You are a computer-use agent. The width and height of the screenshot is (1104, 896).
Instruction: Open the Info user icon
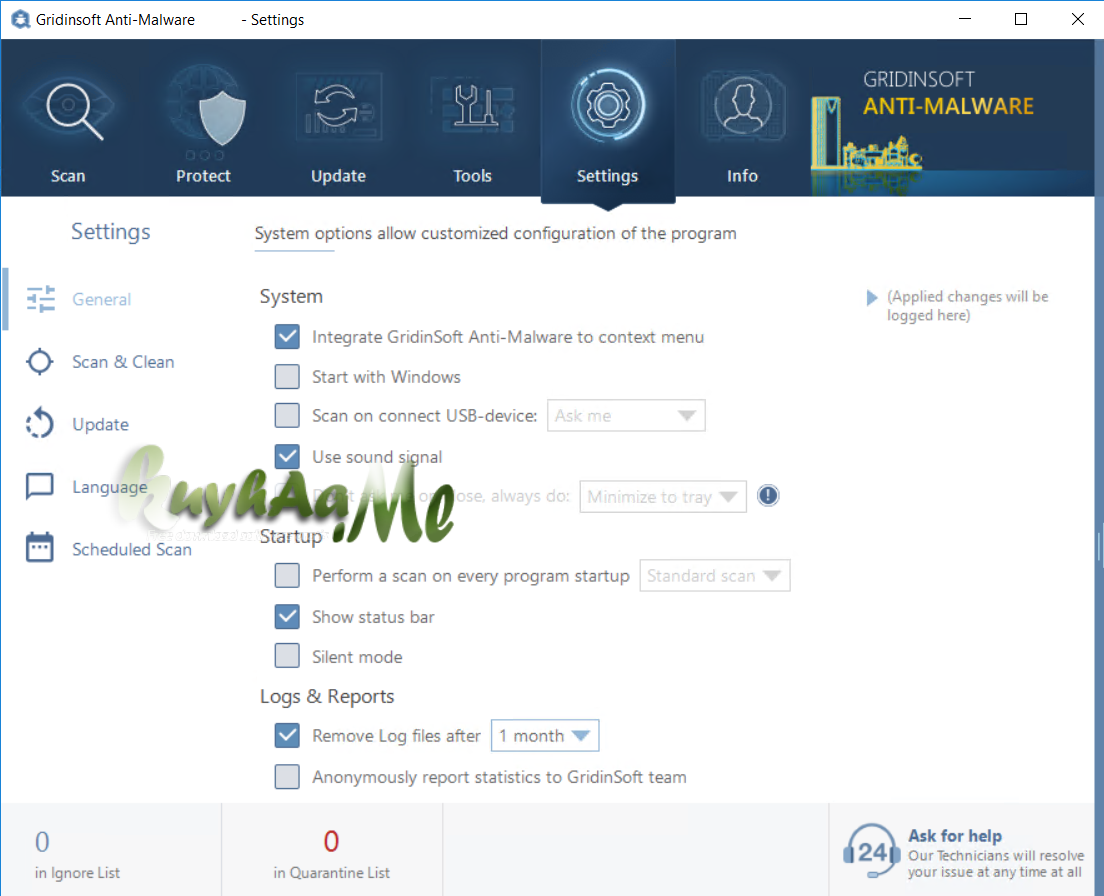coord(743,106)
